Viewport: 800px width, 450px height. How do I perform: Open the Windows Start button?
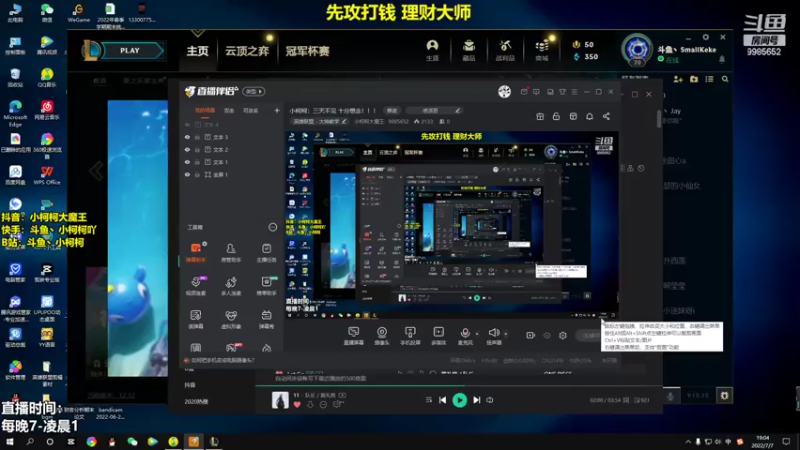click(10, 441)
